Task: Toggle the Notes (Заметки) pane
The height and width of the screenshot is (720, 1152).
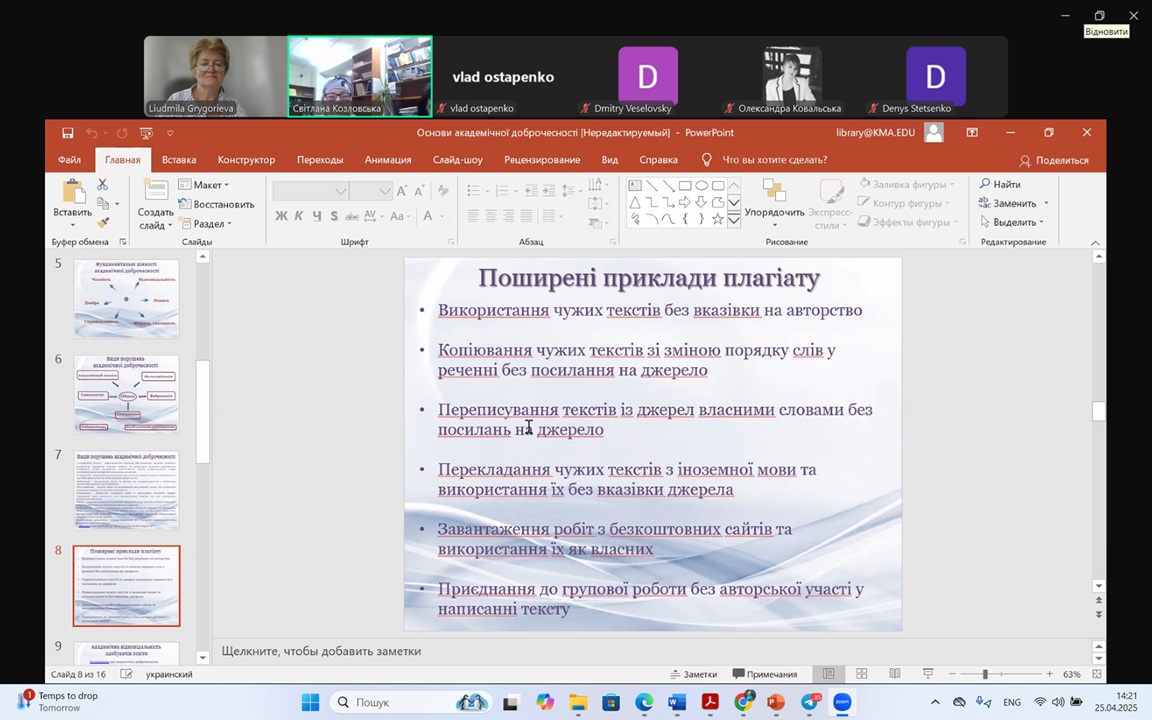Action: (694, 674)
